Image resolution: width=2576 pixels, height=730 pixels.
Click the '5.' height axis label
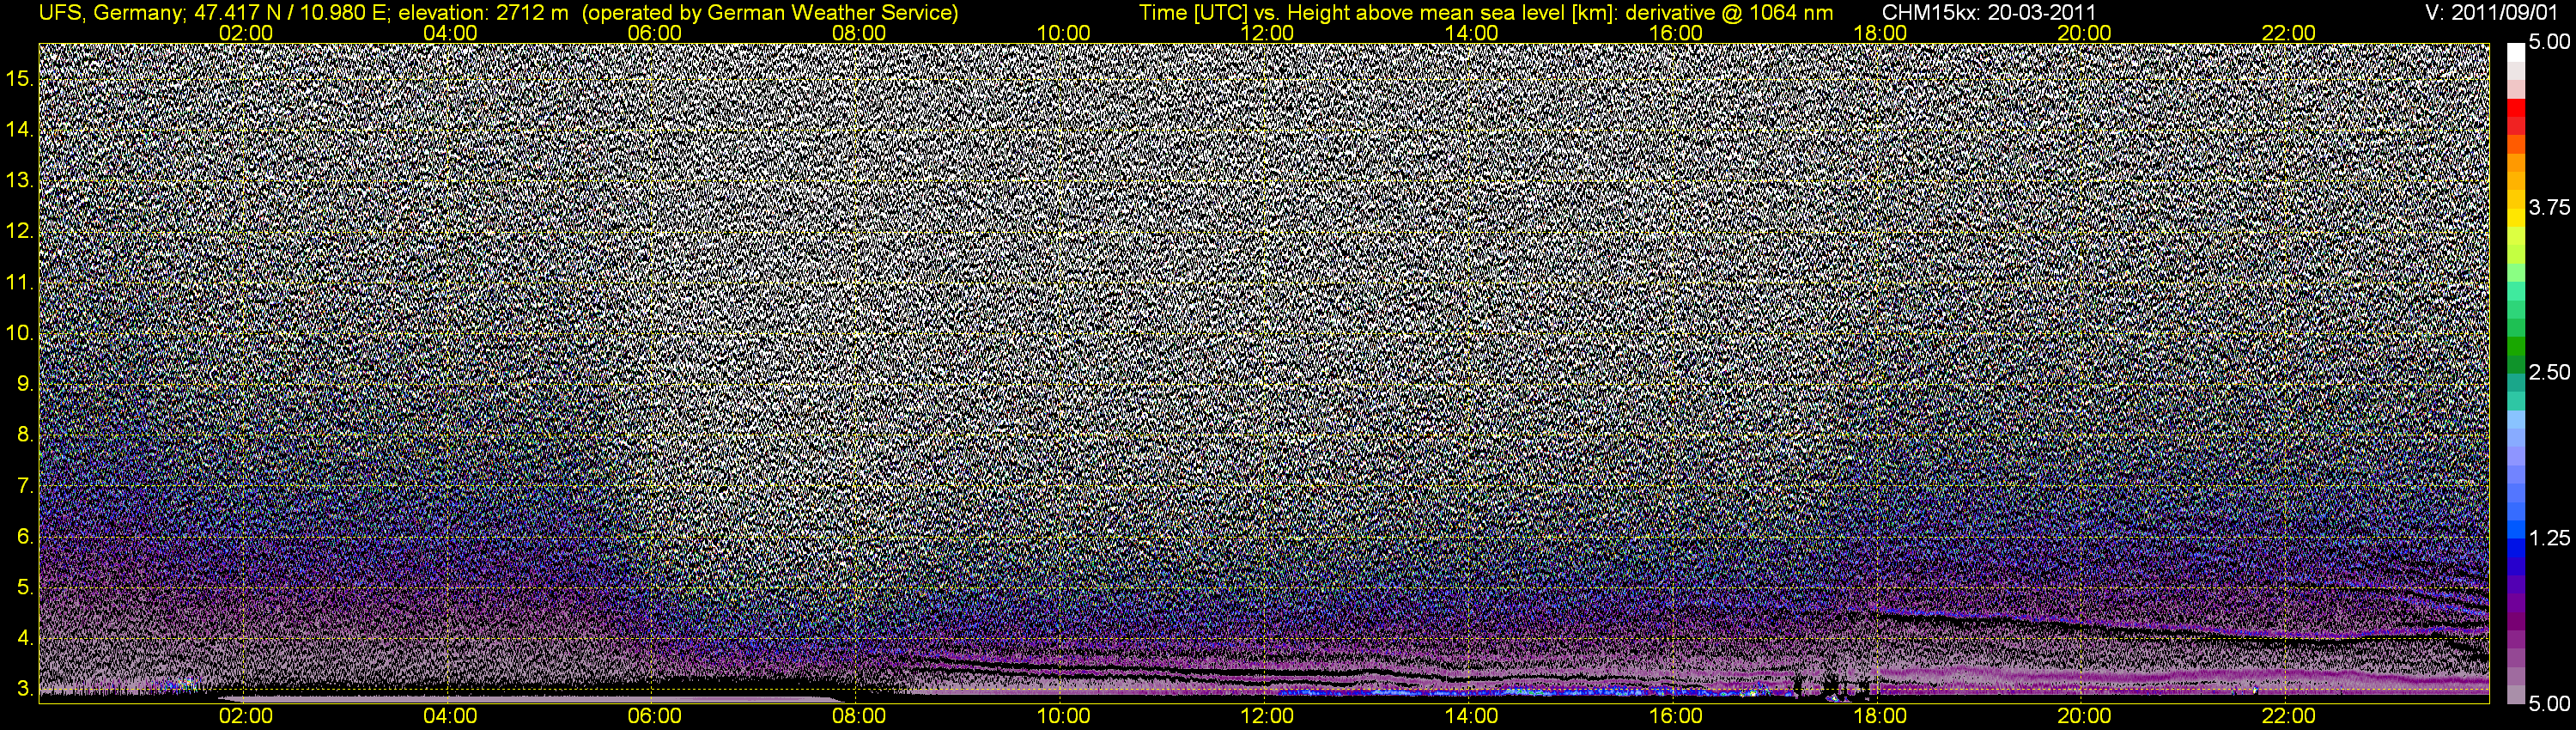point(25,588)
